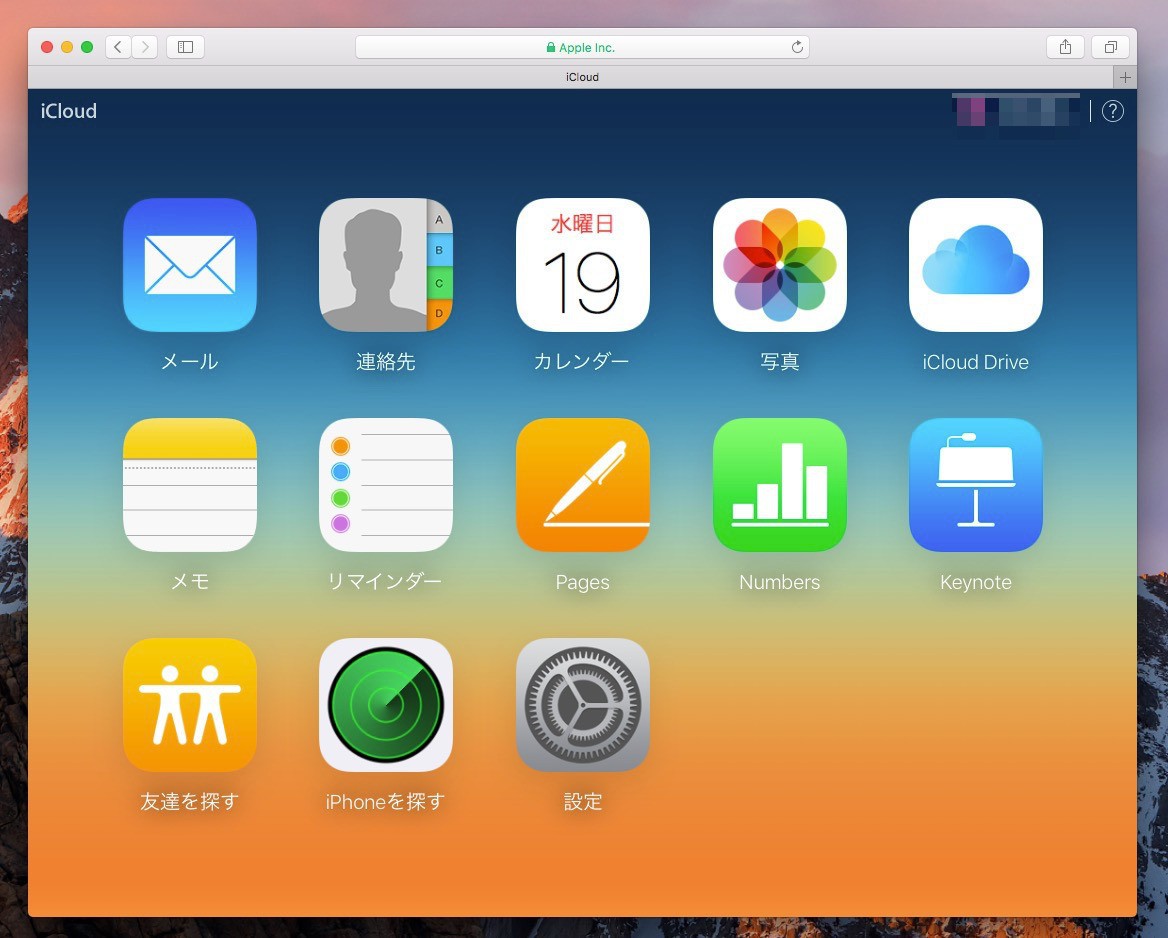Show all tabs overview button
The width and height of the screenshot is (1168, 938).
(x=1110, y=47)
